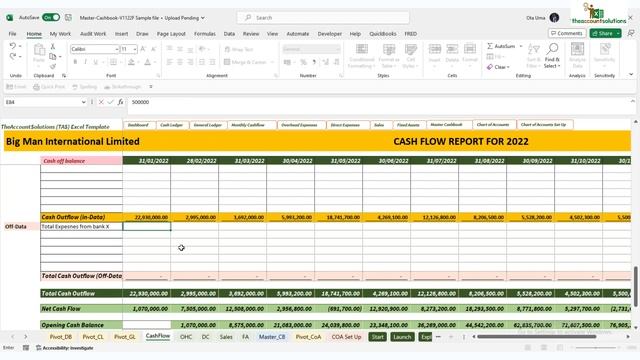This screenshot has width=640, height=360.
Task: Open the font size 11 dropdown
Action: (135, 49)
